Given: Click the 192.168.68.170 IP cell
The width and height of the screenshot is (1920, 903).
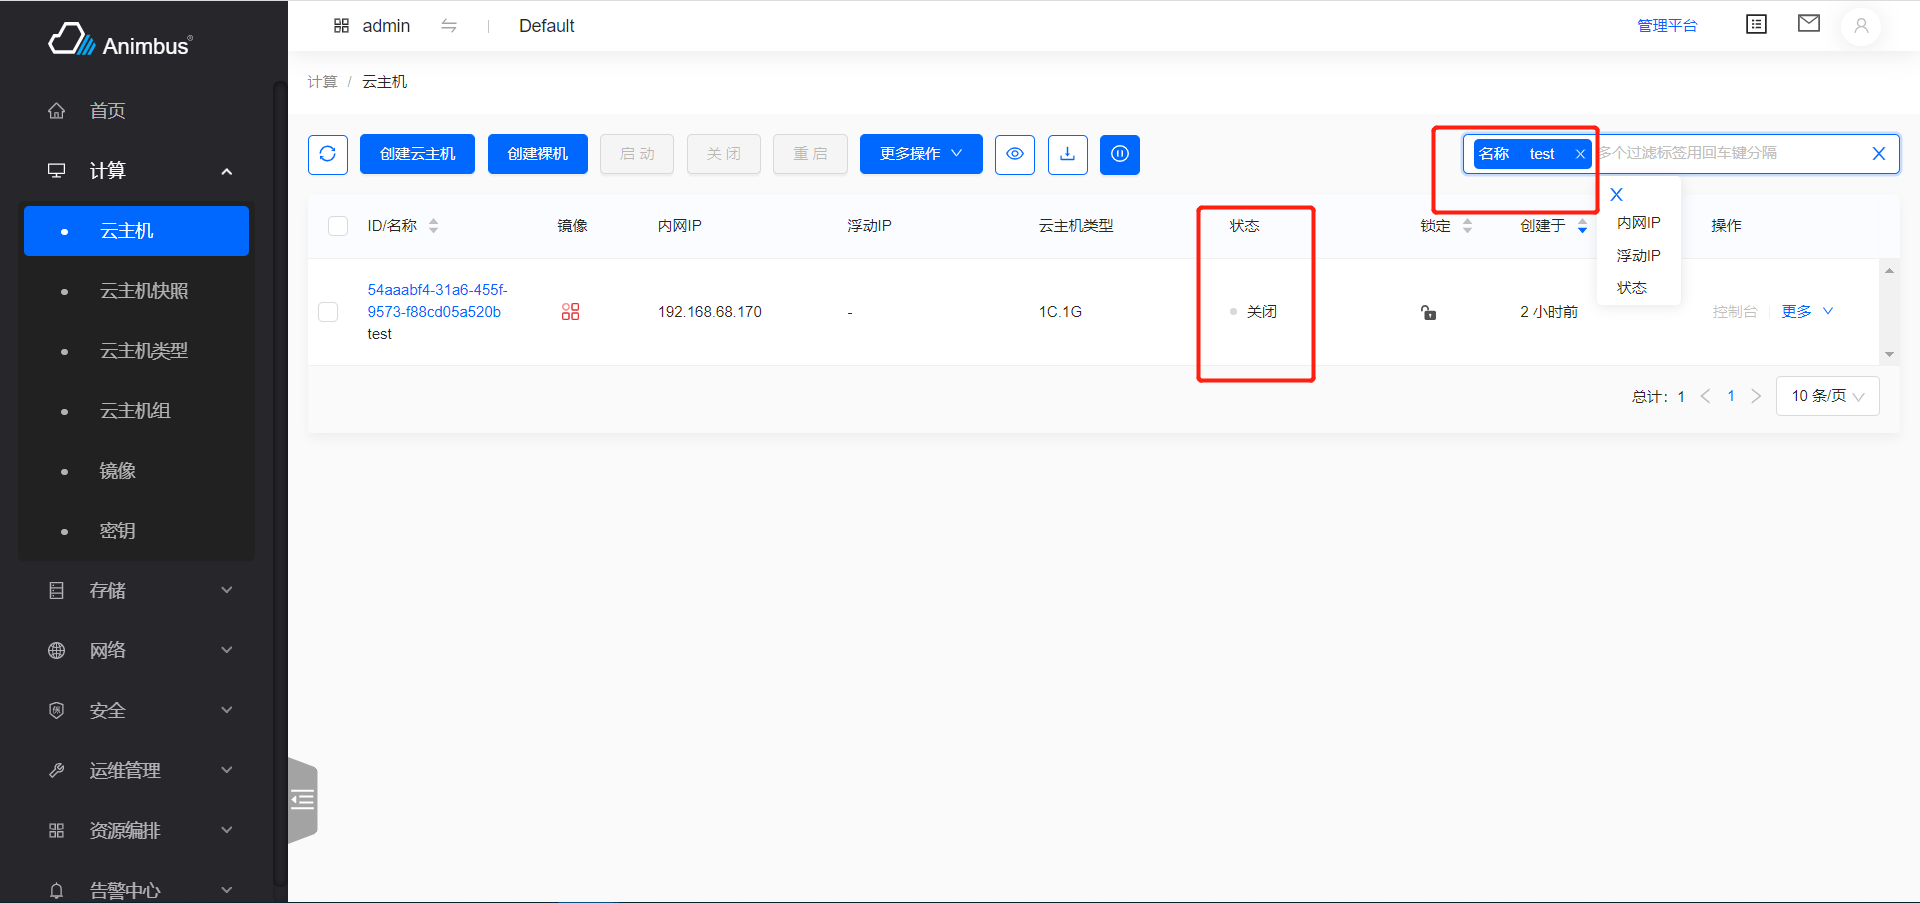Looking at the screenshot, I should coord(710,312).
